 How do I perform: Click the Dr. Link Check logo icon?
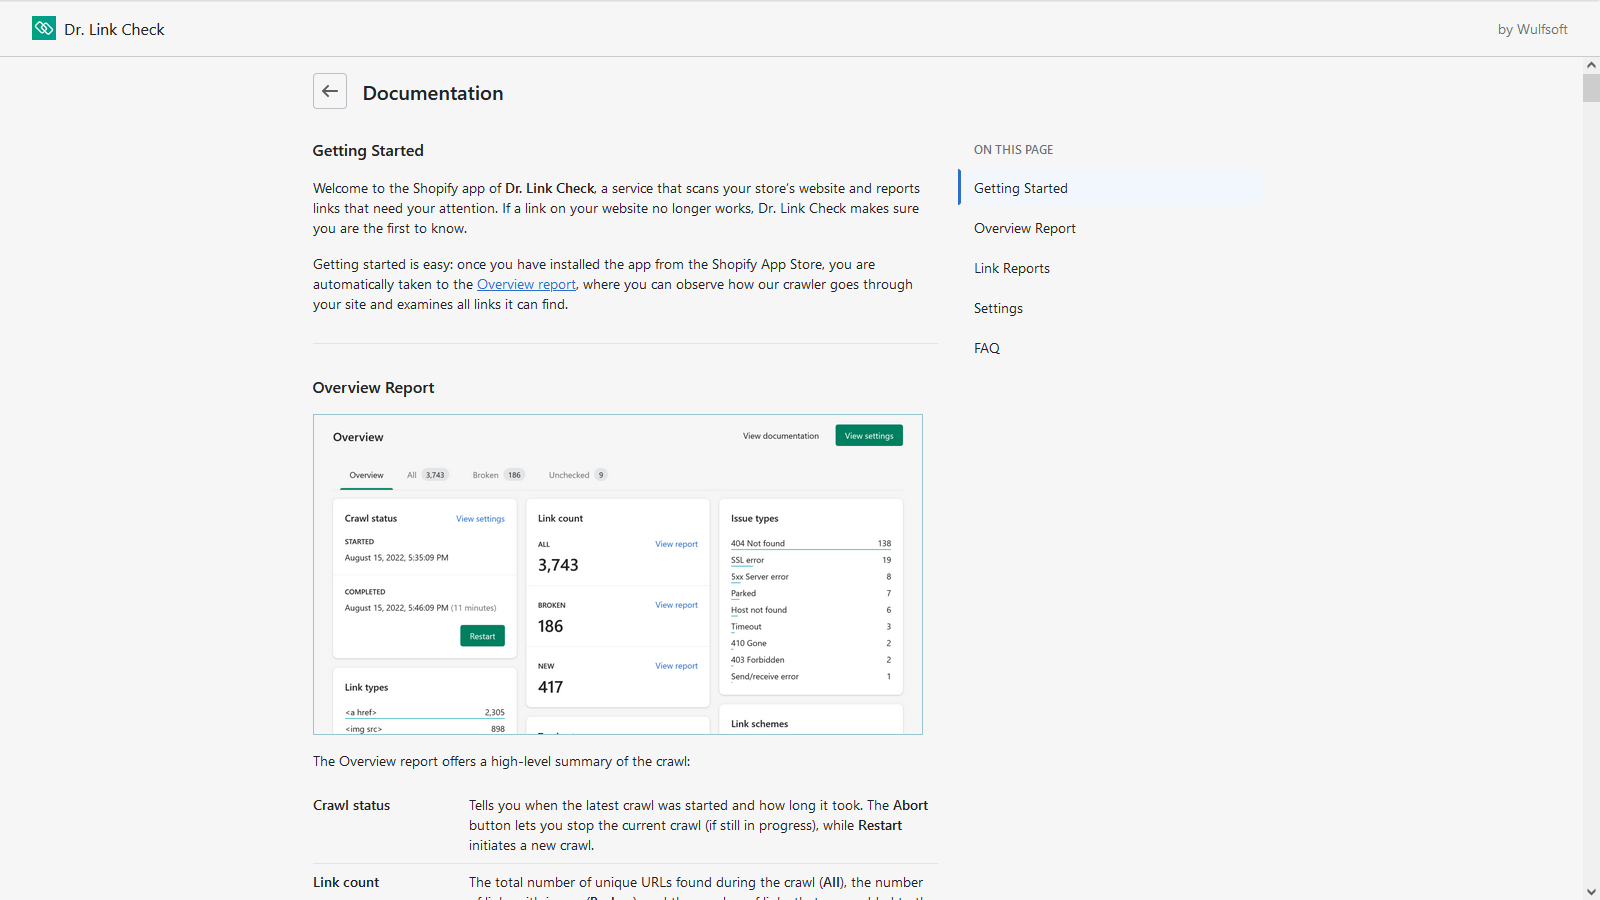tap(44, 28)
